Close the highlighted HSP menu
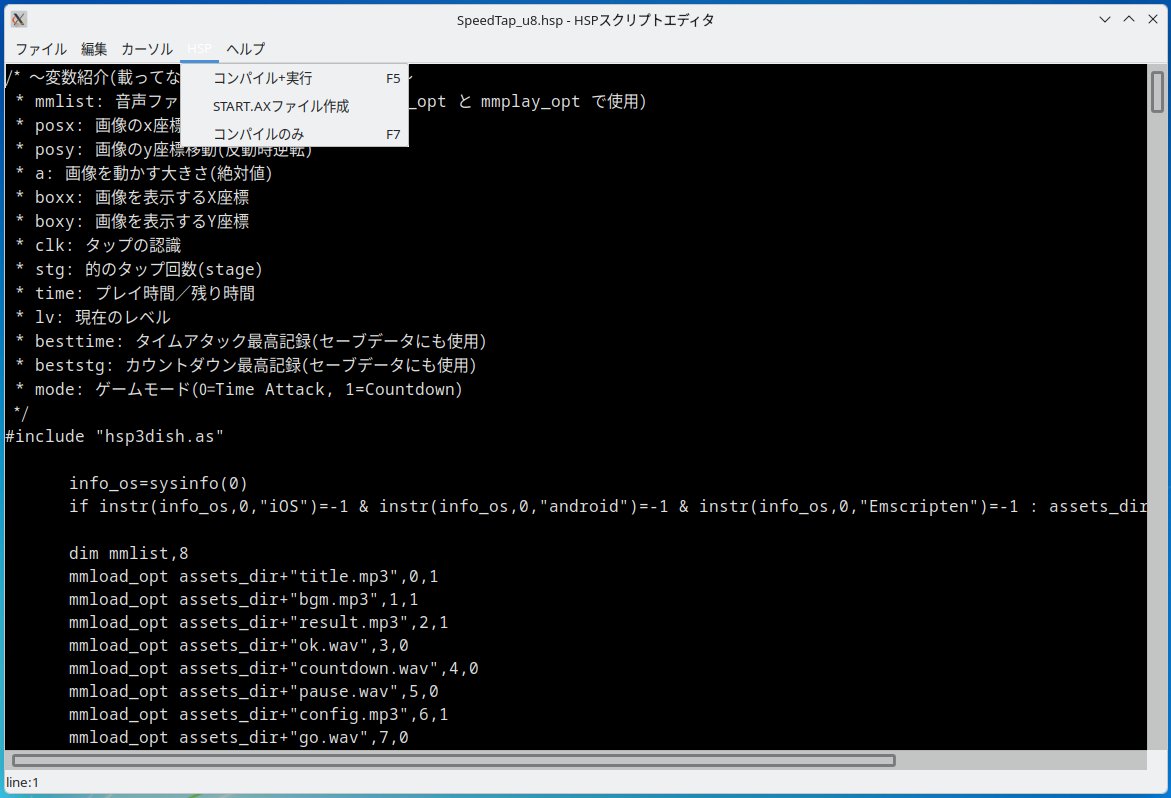The height and width of the screenshot is (798, 1171). click(199, 49)
